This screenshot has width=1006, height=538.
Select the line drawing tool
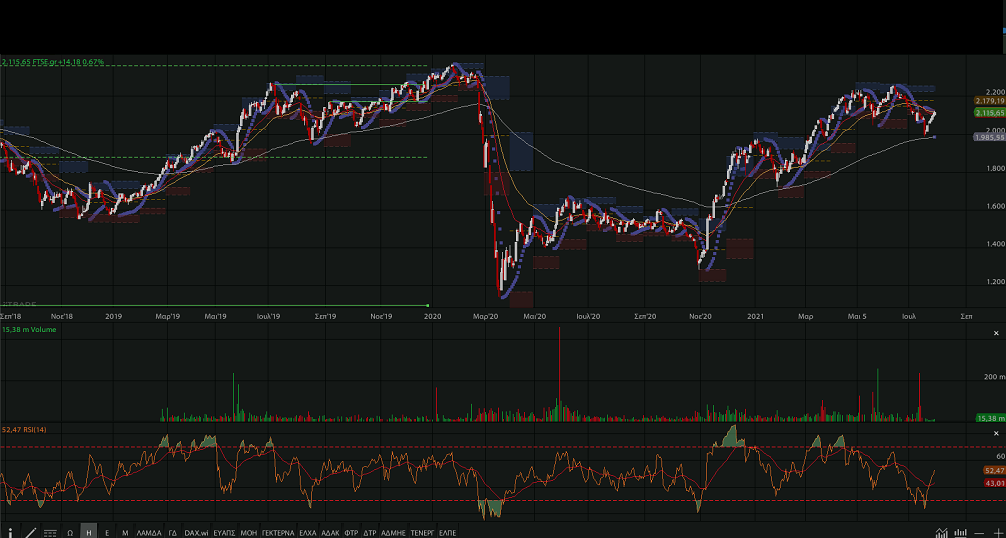pos(30,532)
